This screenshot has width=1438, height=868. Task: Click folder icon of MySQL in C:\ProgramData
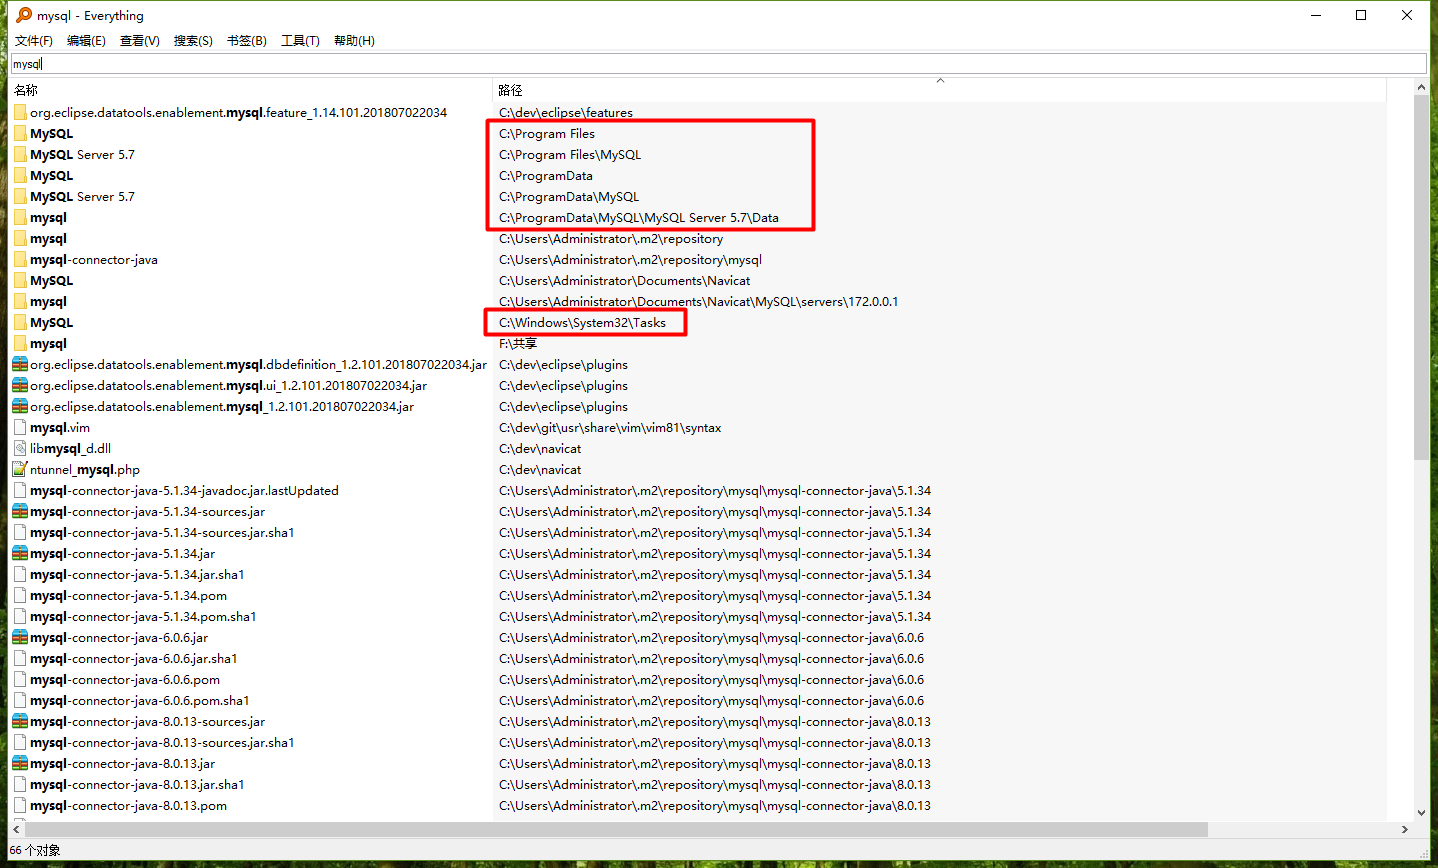point(20,175)
